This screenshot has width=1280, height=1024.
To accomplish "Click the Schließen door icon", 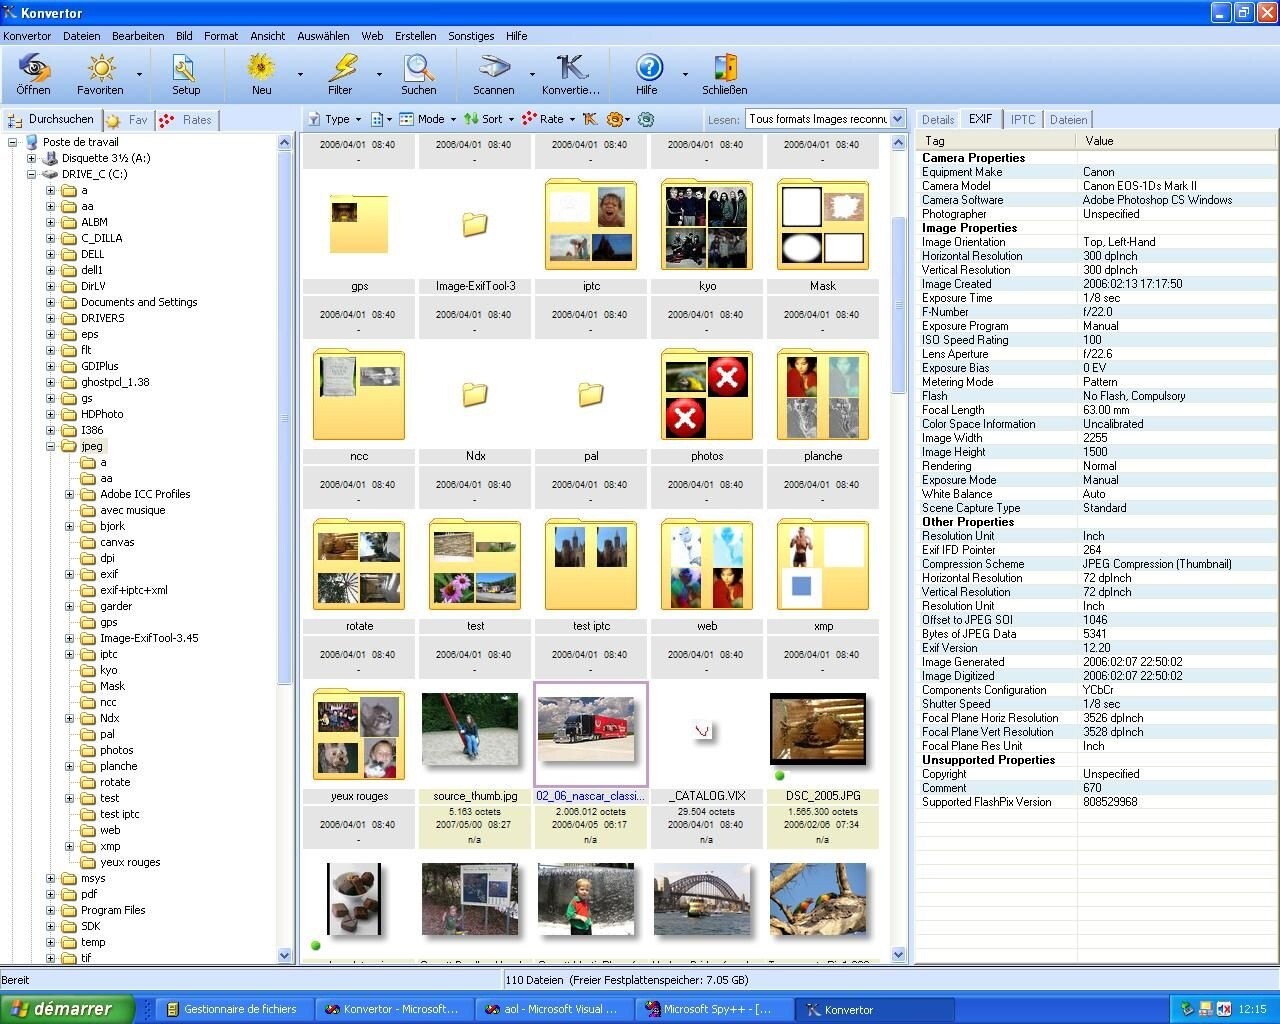I will (724, 75).
